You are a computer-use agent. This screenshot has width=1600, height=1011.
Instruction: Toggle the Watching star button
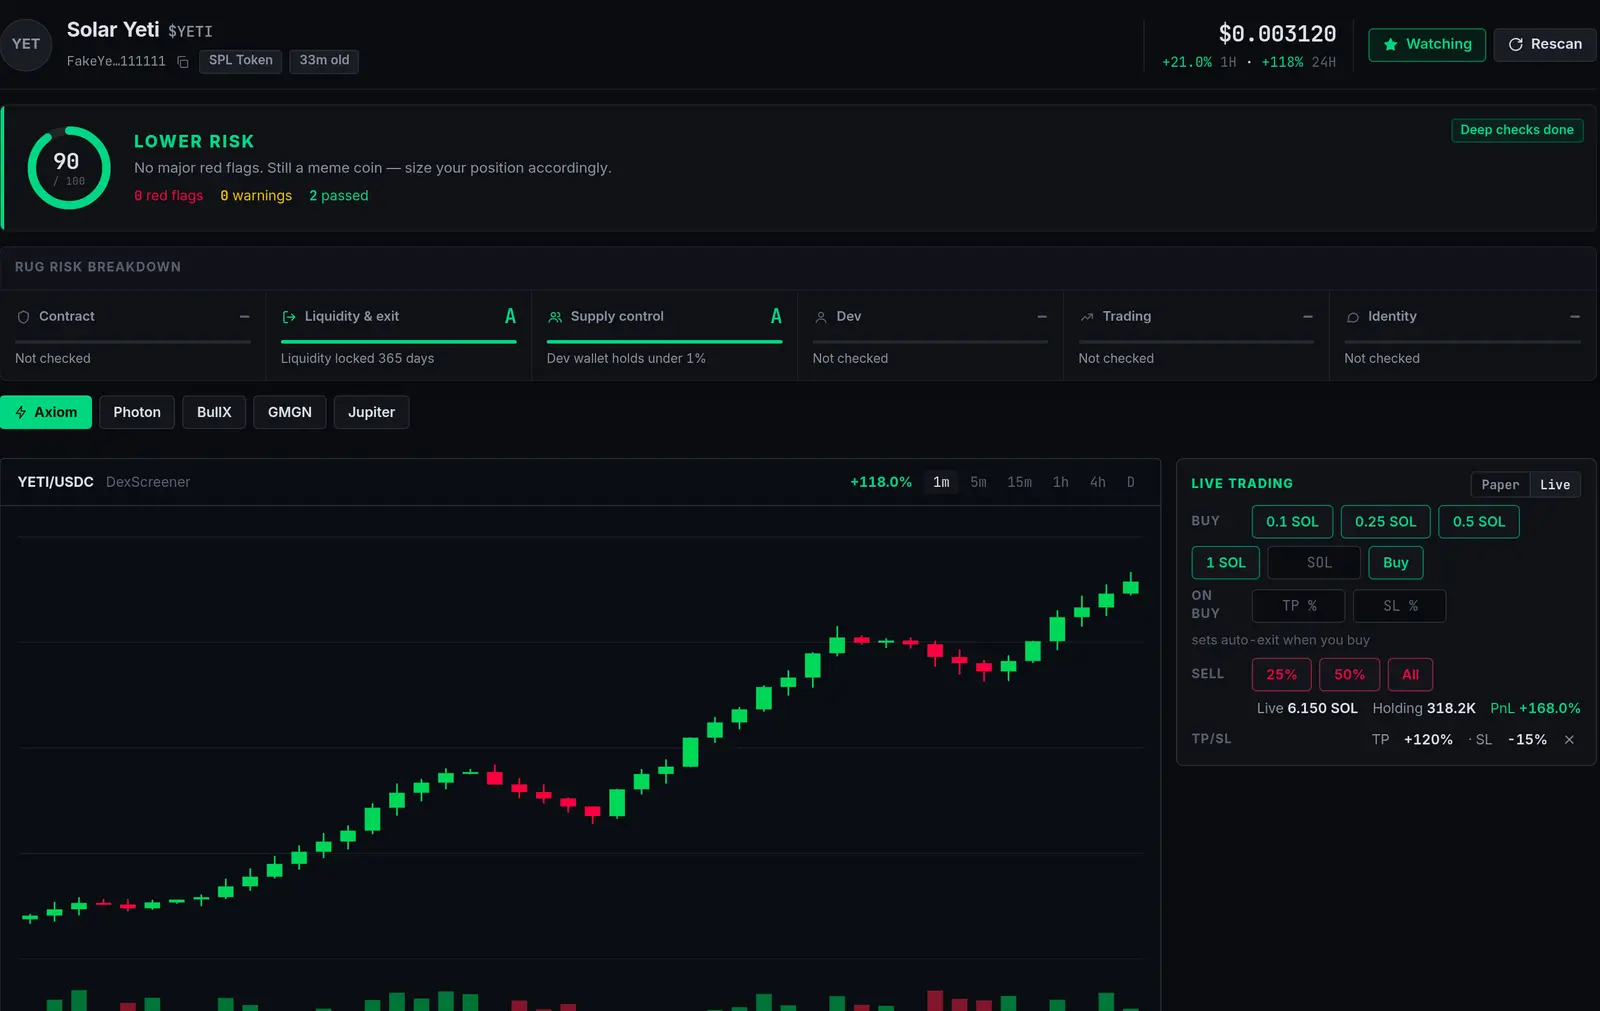click(x=1427, y=45)
